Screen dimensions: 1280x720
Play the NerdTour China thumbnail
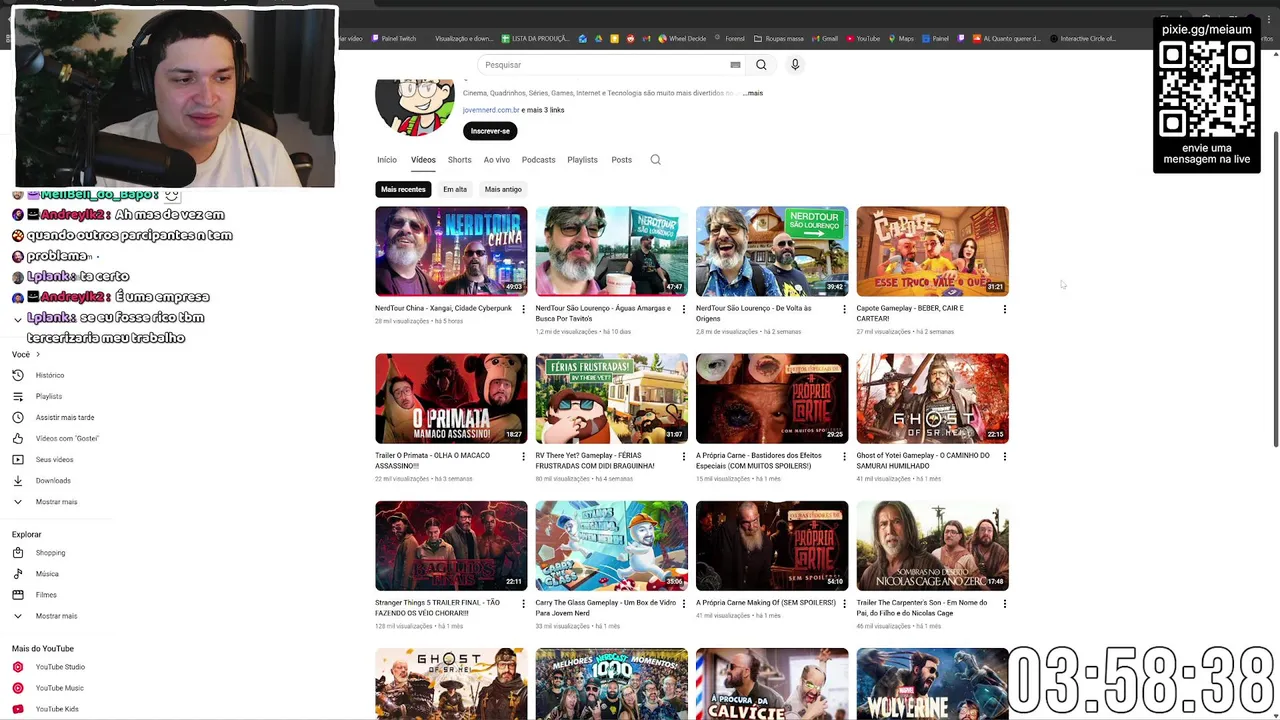click(451, 251)
